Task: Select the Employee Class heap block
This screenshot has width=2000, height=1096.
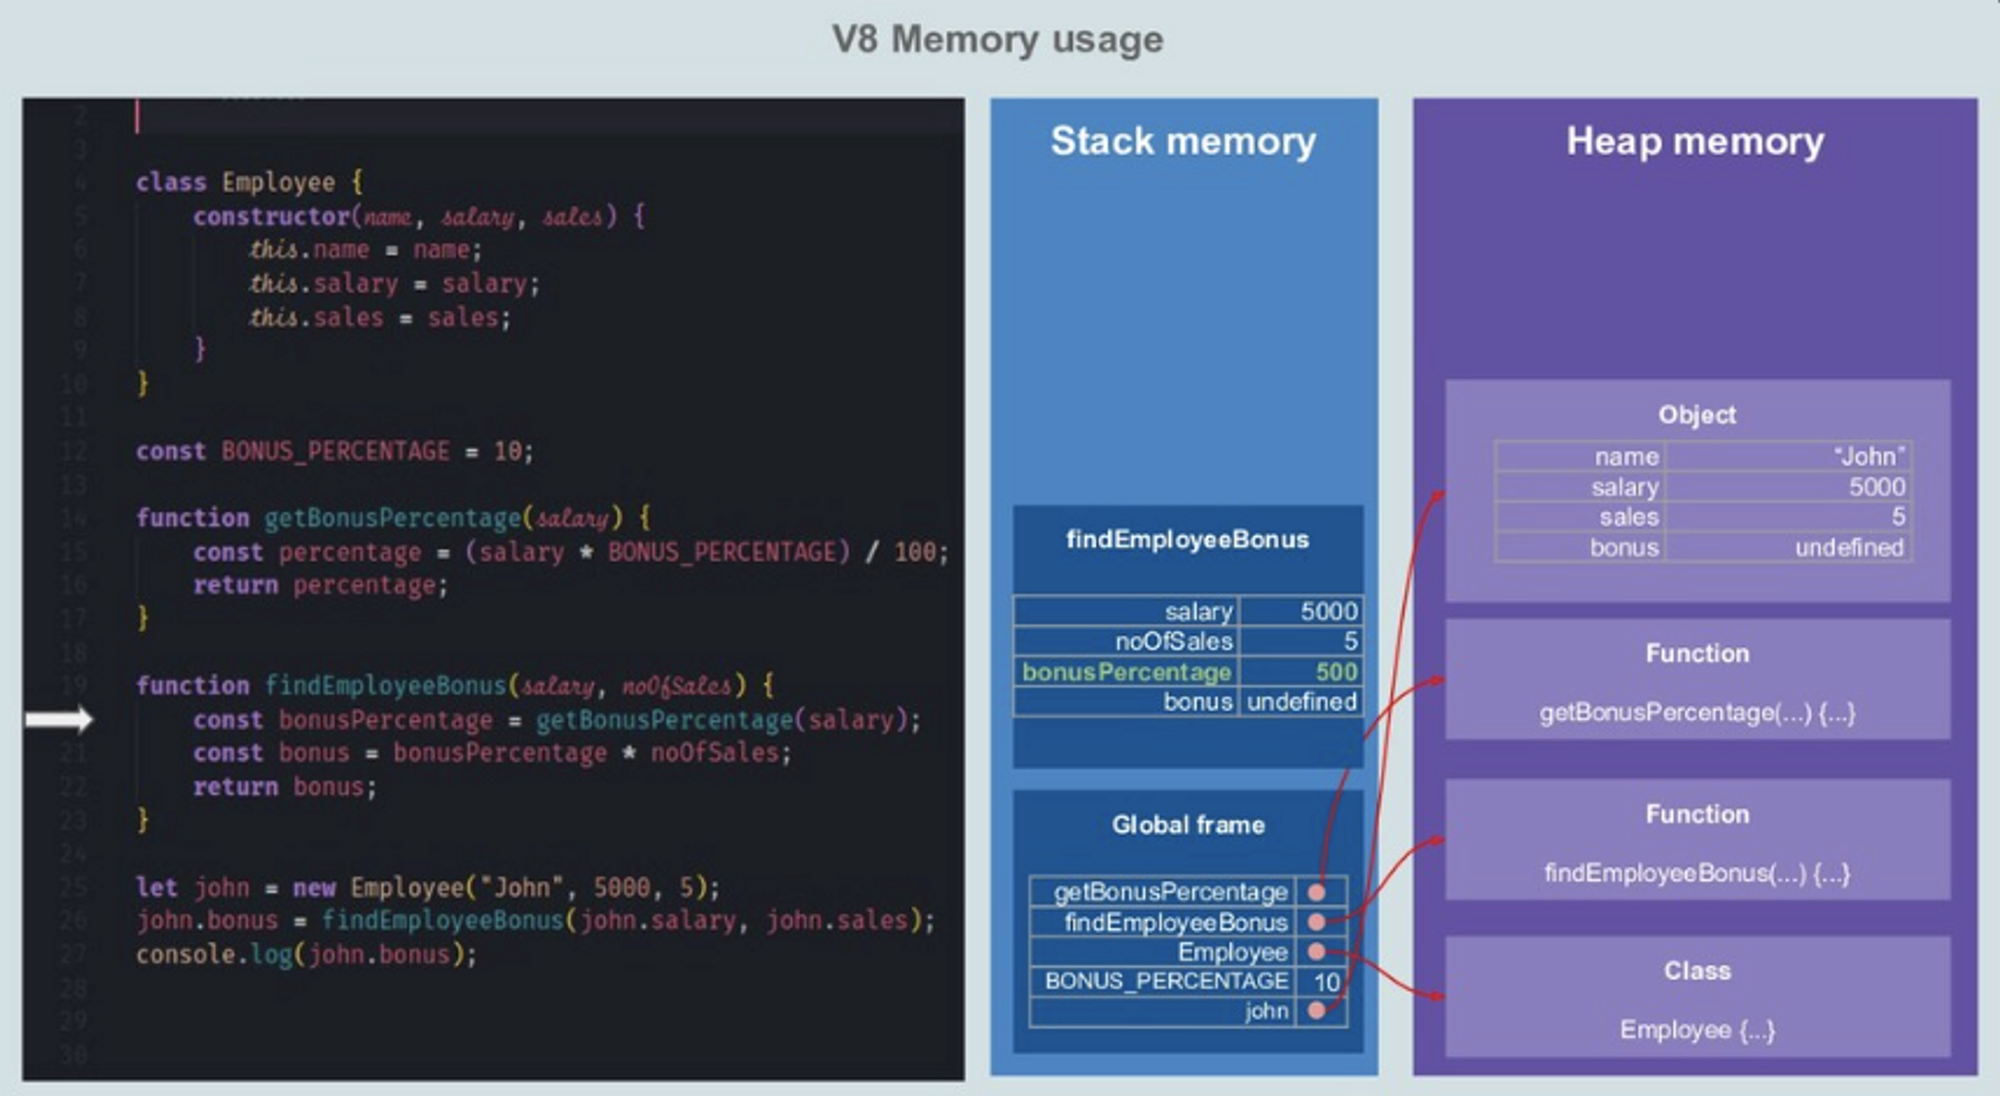Action: point(1697,998)
